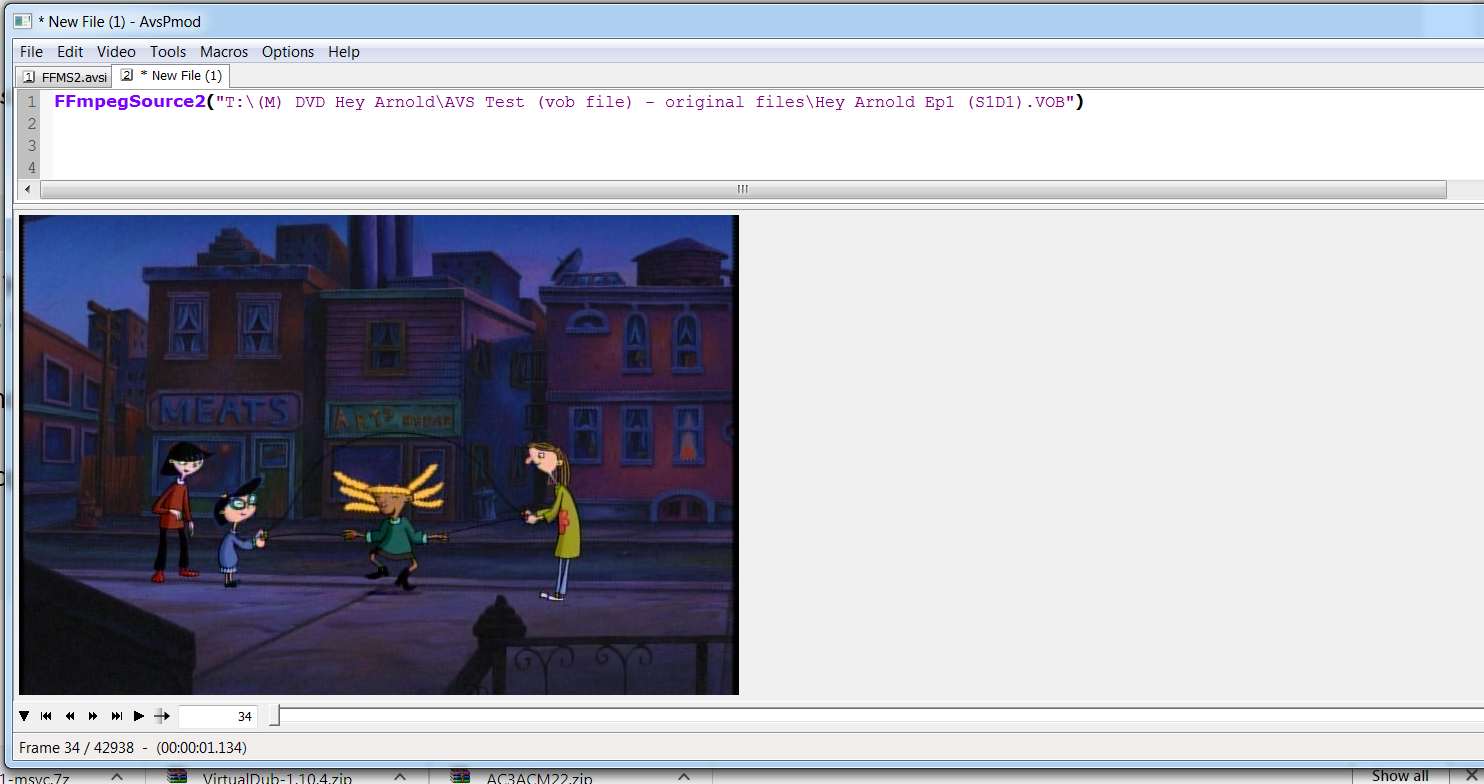Jump to previous bookmark with skip-back button
This screenshot has width=1484, height=784.
46,716
